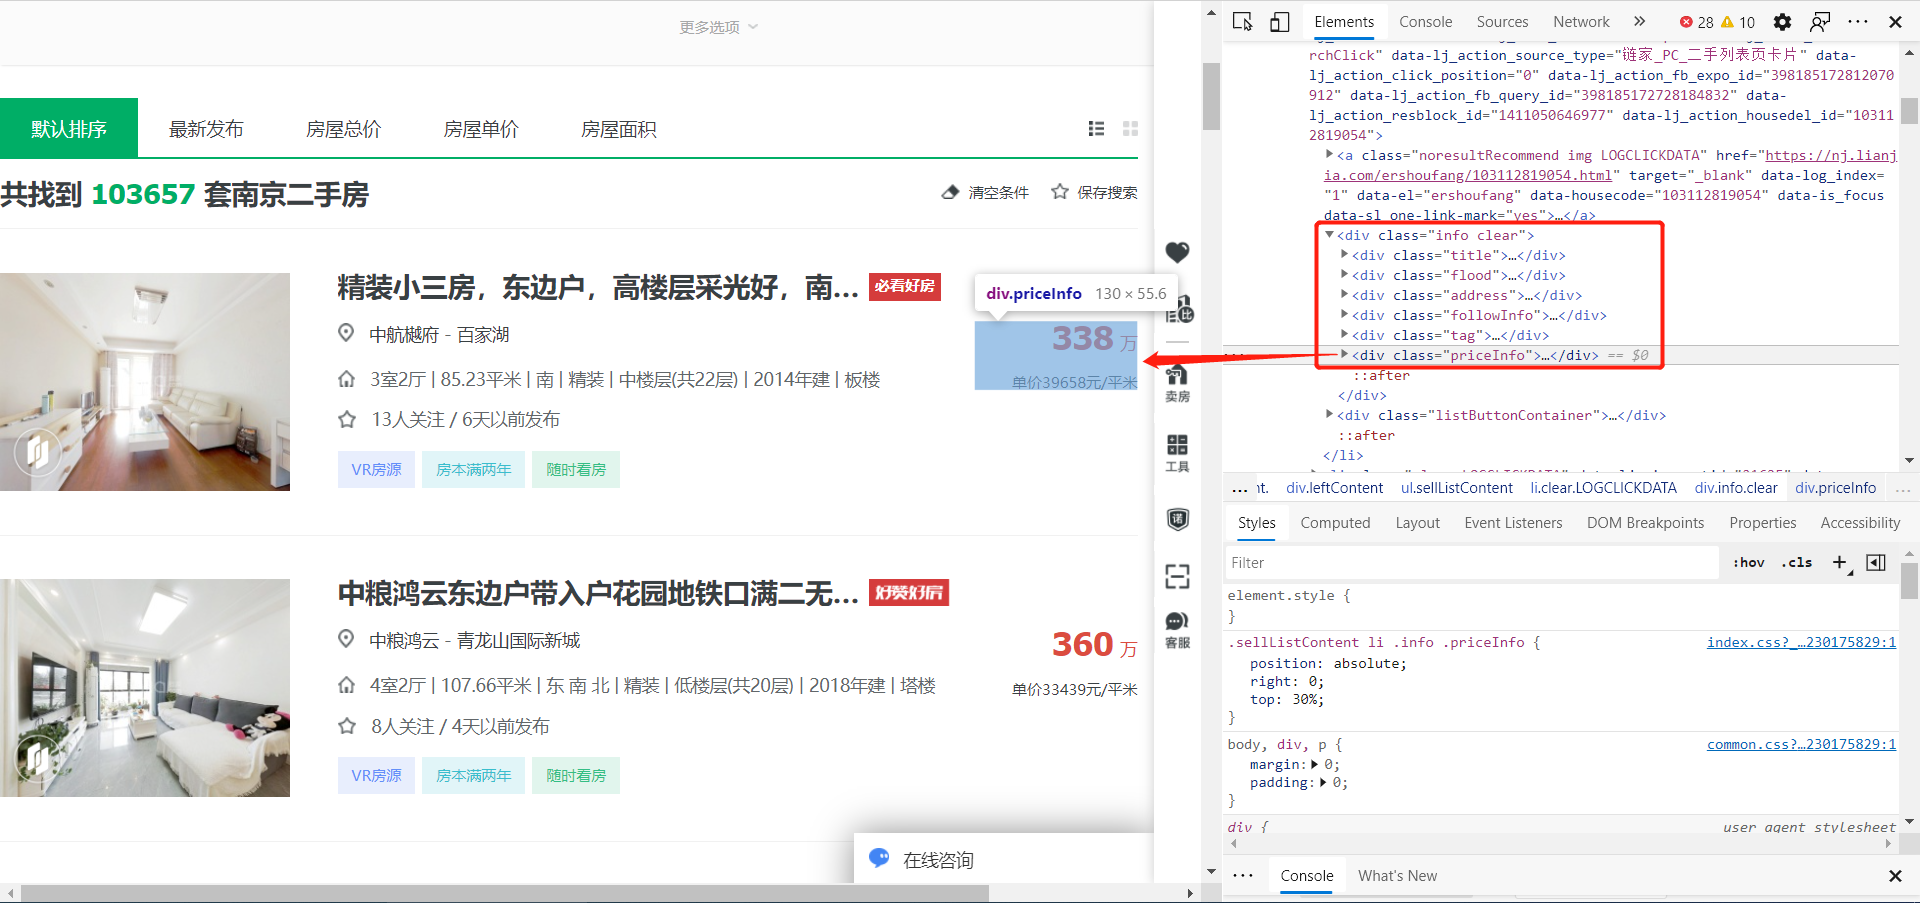Click the 中航樾府 community link
The width and height of the screenshot is (1920, 903).
point(404,335)
